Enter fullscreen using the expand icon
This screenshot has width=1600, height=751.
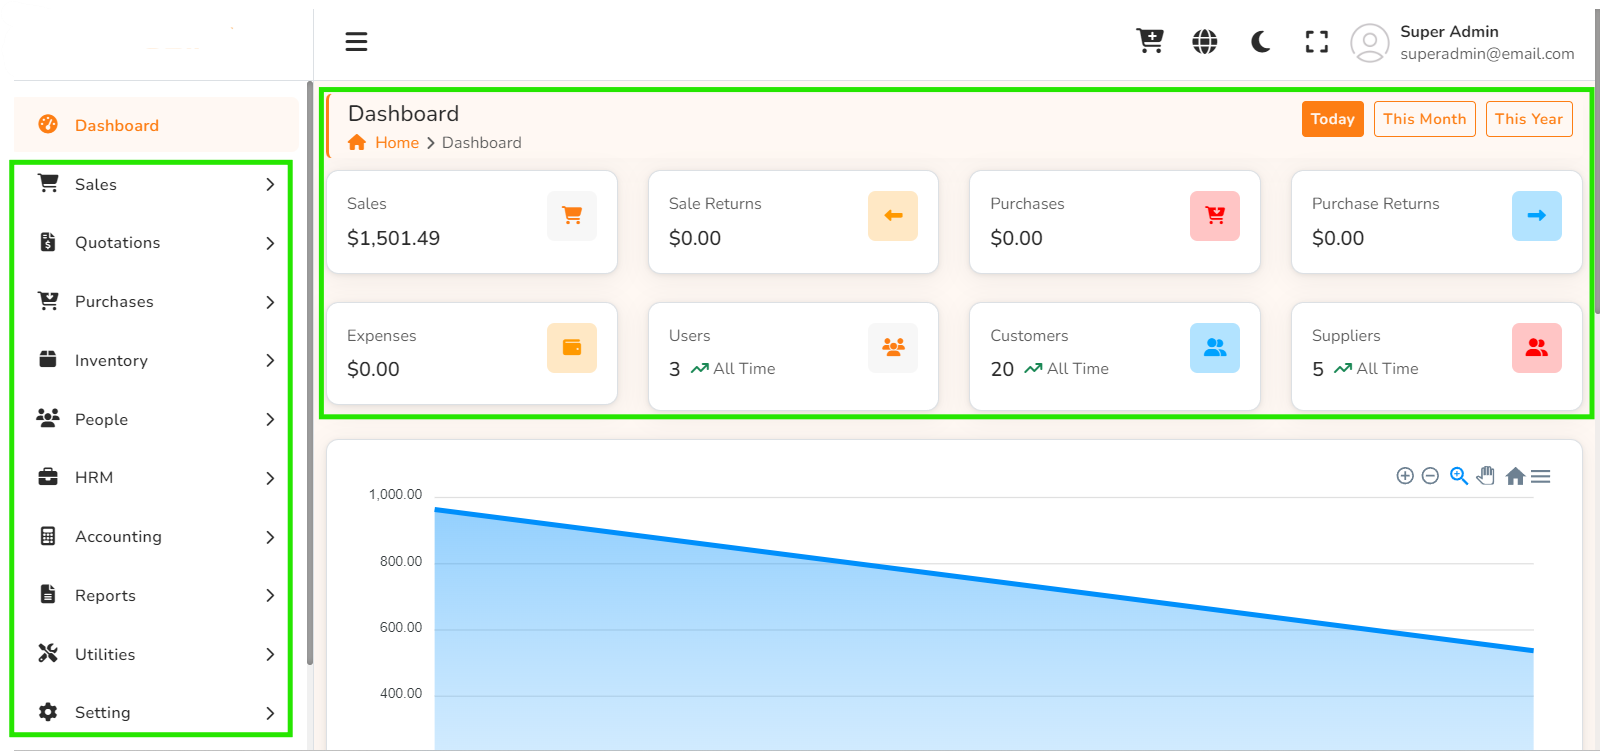click(x=1317, y=41)
